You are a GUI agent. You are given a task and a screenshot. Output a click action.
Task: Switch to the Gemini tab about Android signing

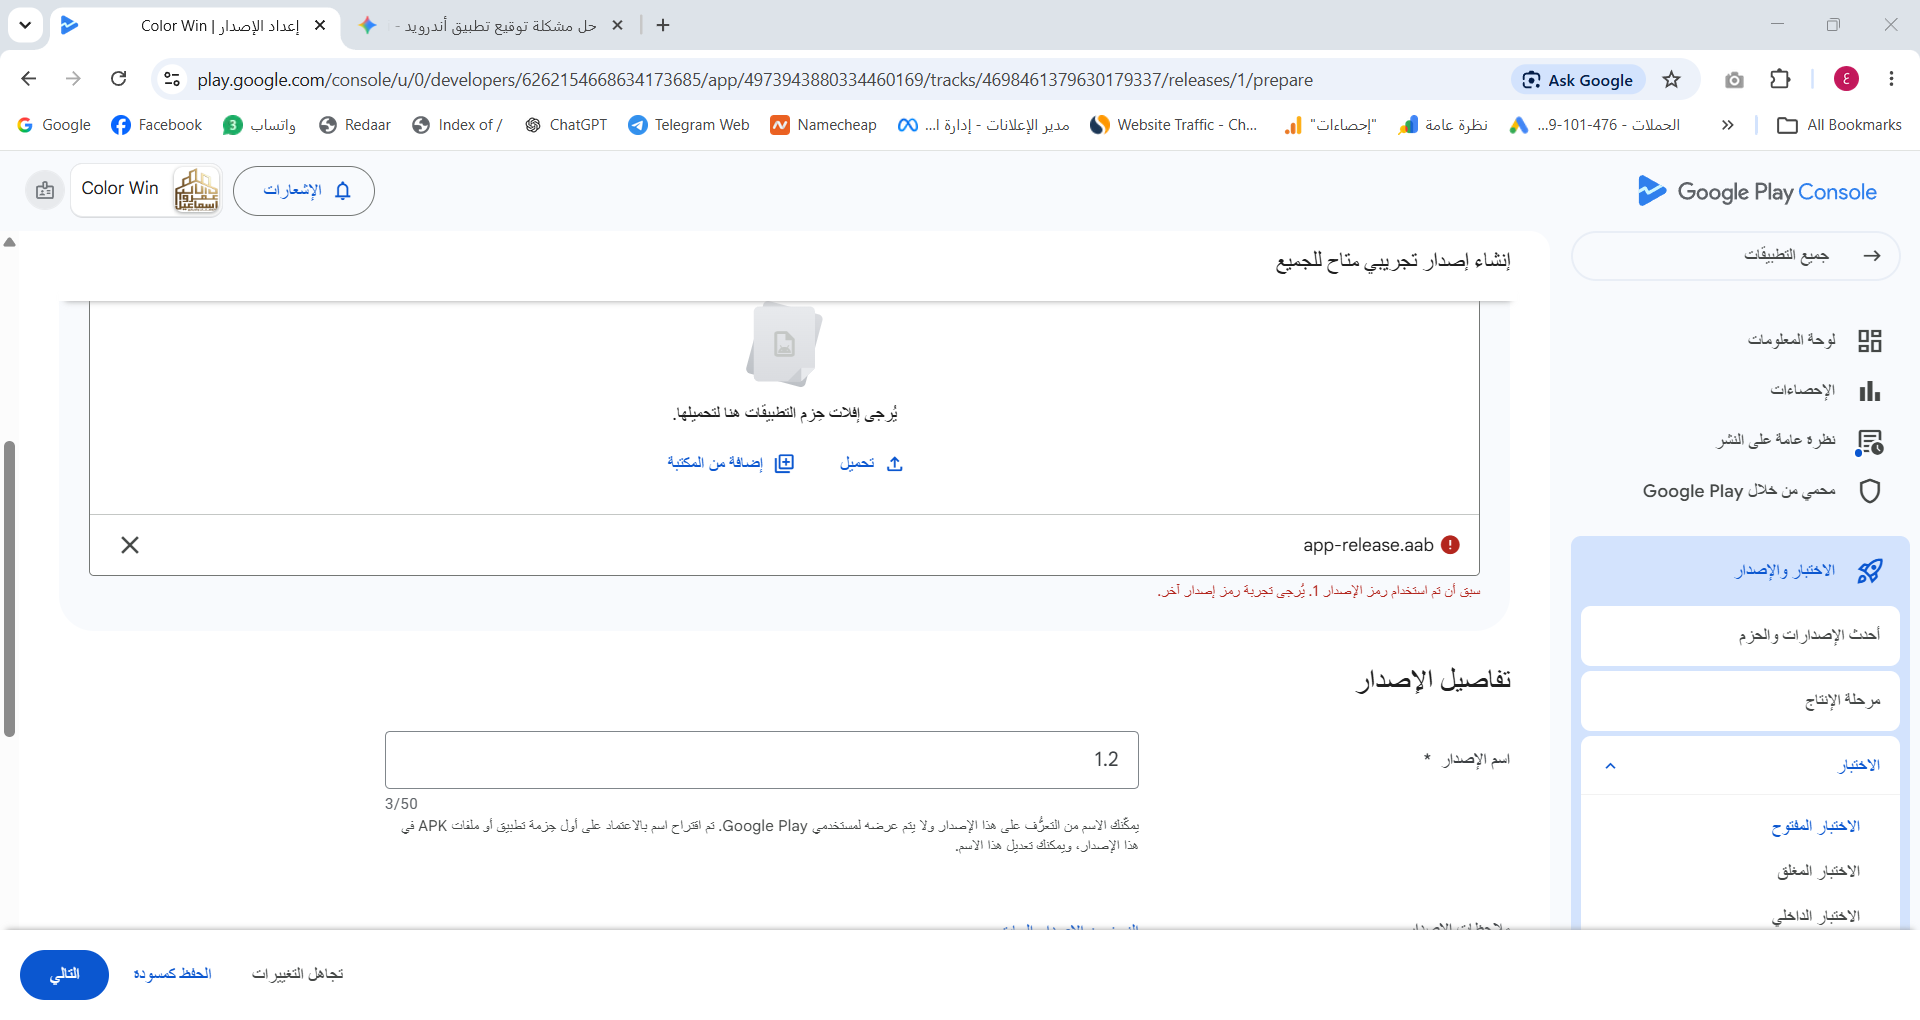490,26
